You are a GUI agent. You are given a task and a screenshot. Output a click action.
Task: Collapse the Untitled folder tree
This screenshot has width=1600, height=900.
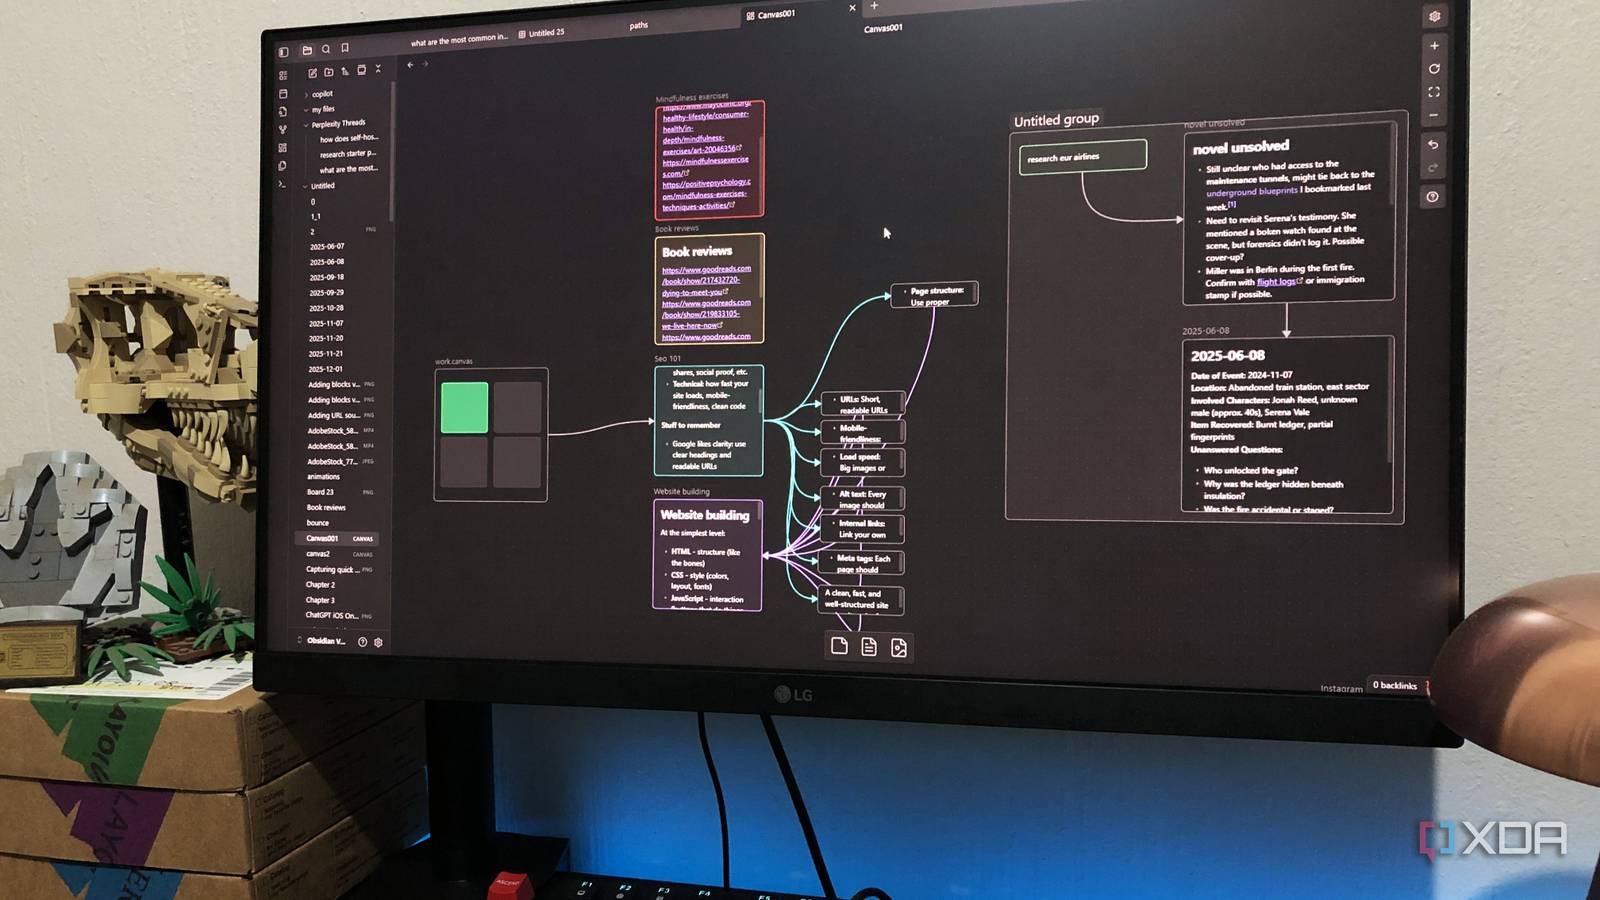[303, 184]
